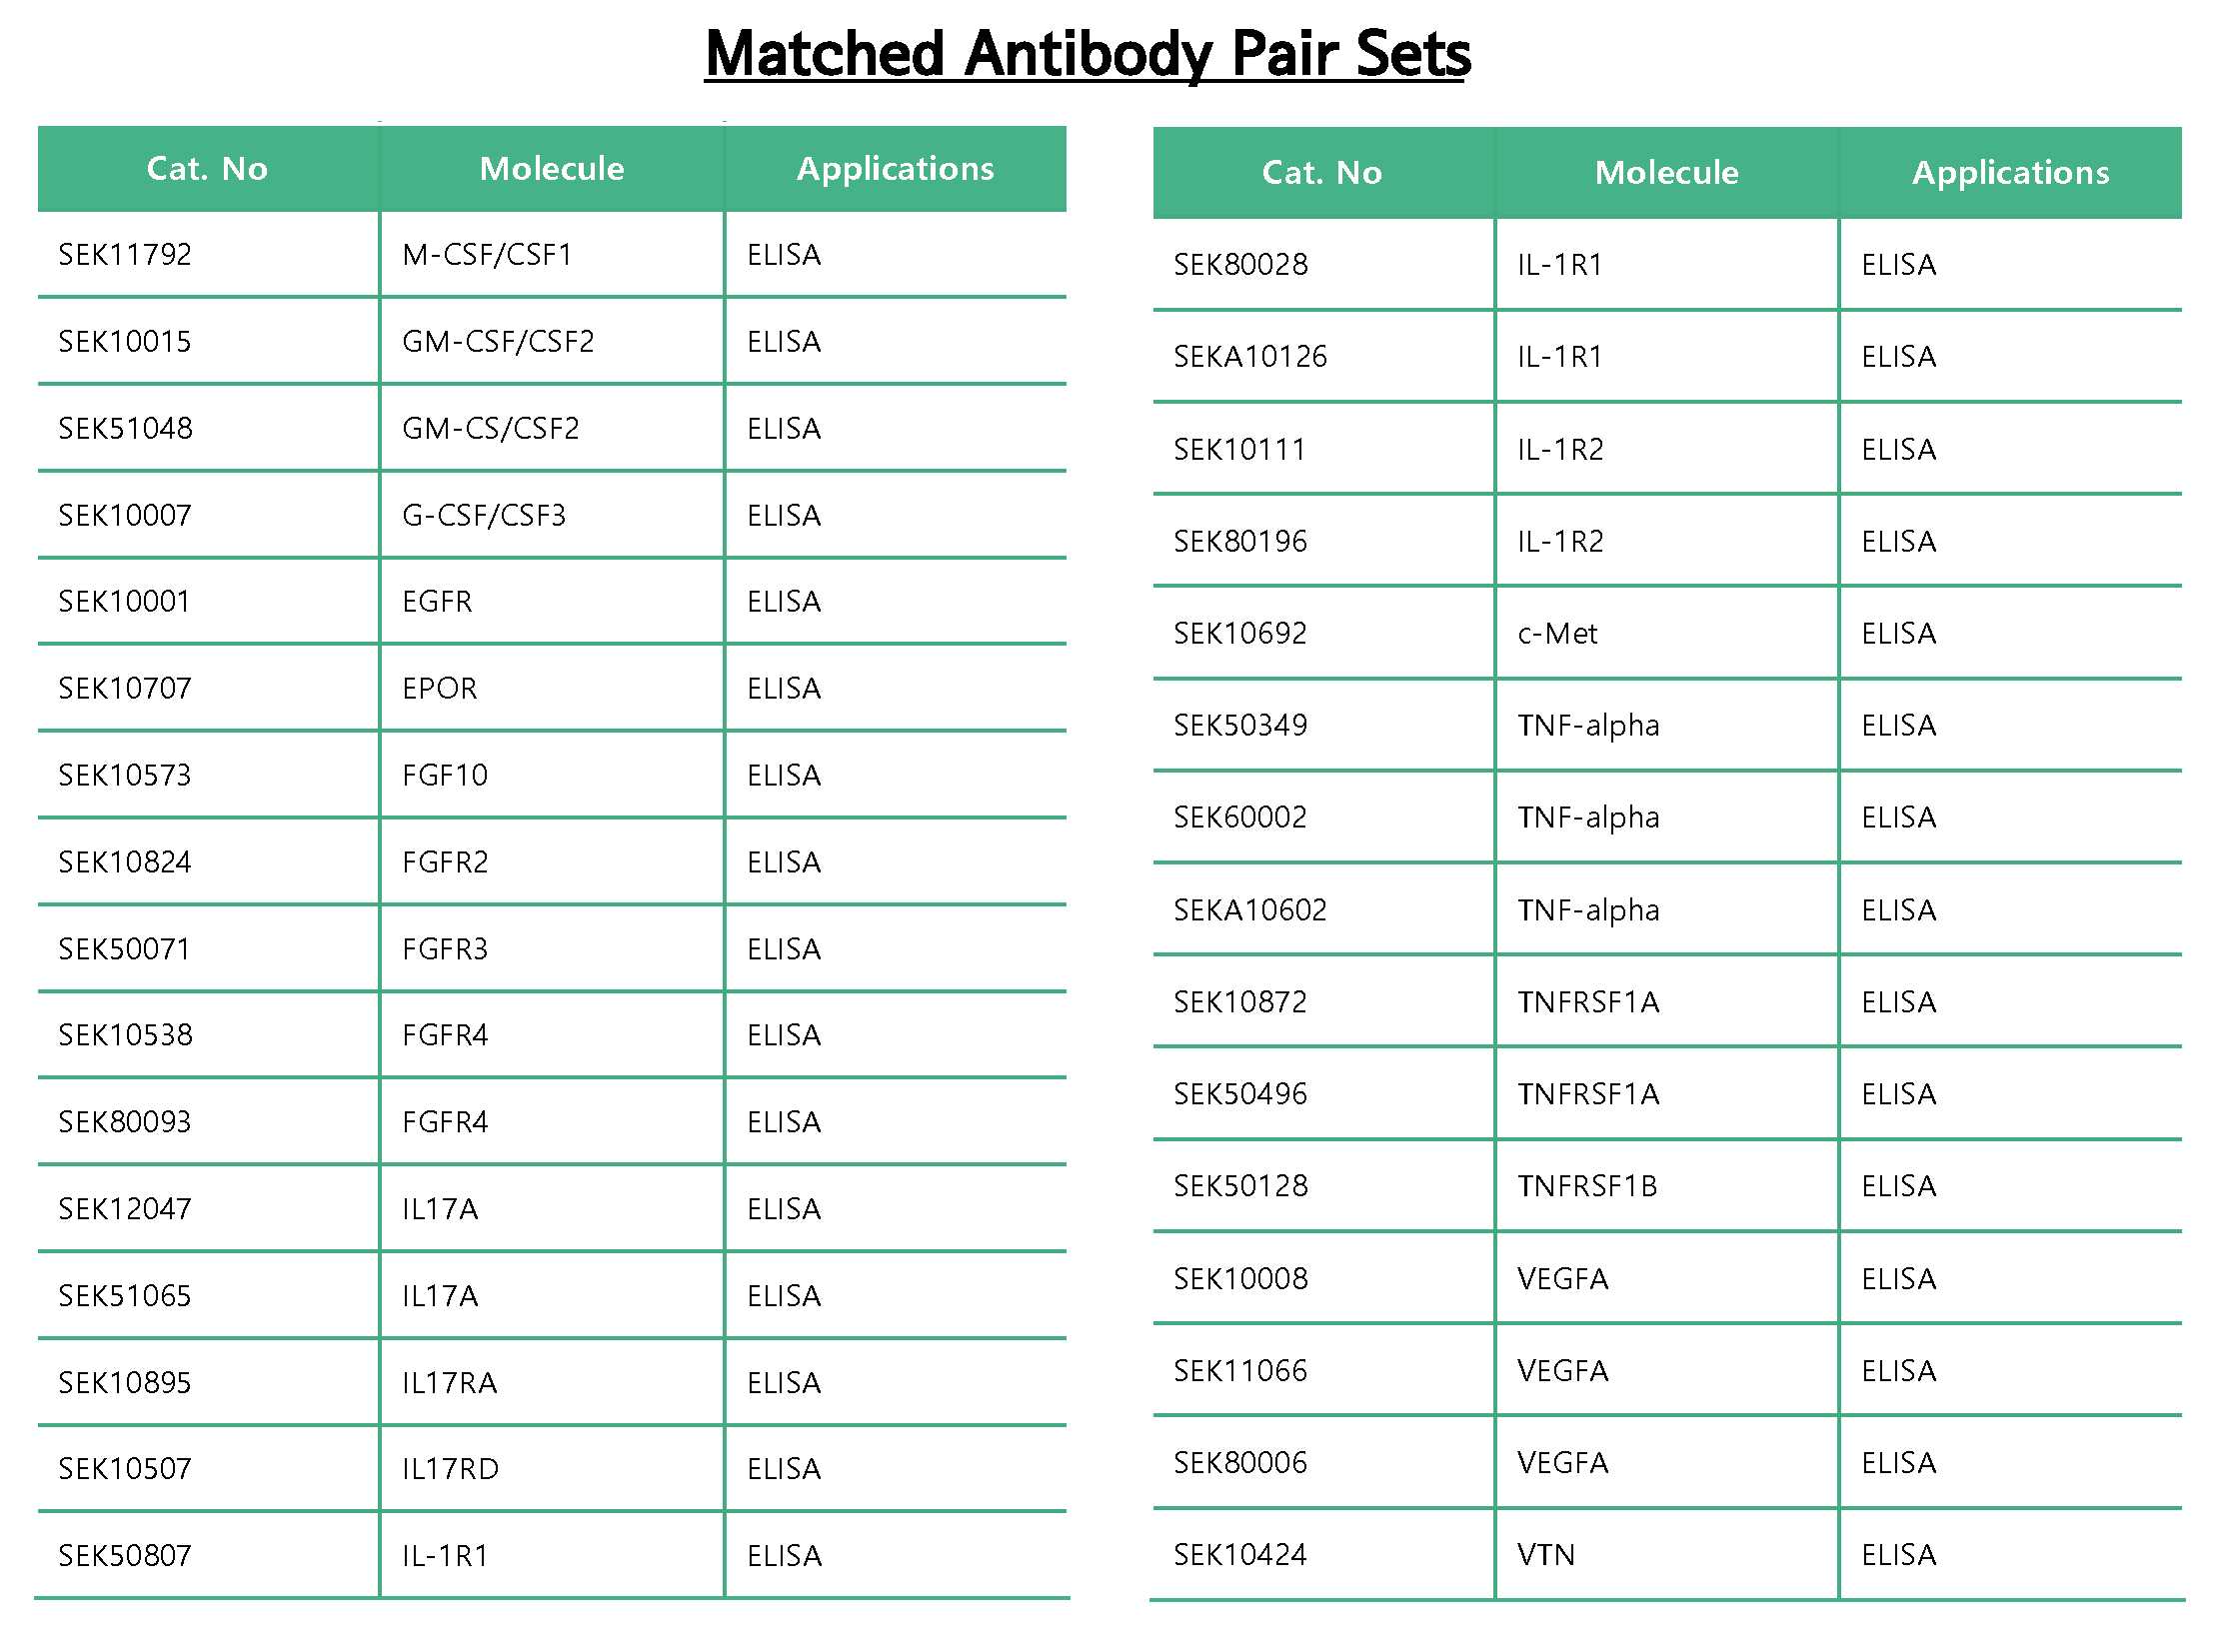
Task: Select the EGFR molecule entry
Action: point(437,602)
